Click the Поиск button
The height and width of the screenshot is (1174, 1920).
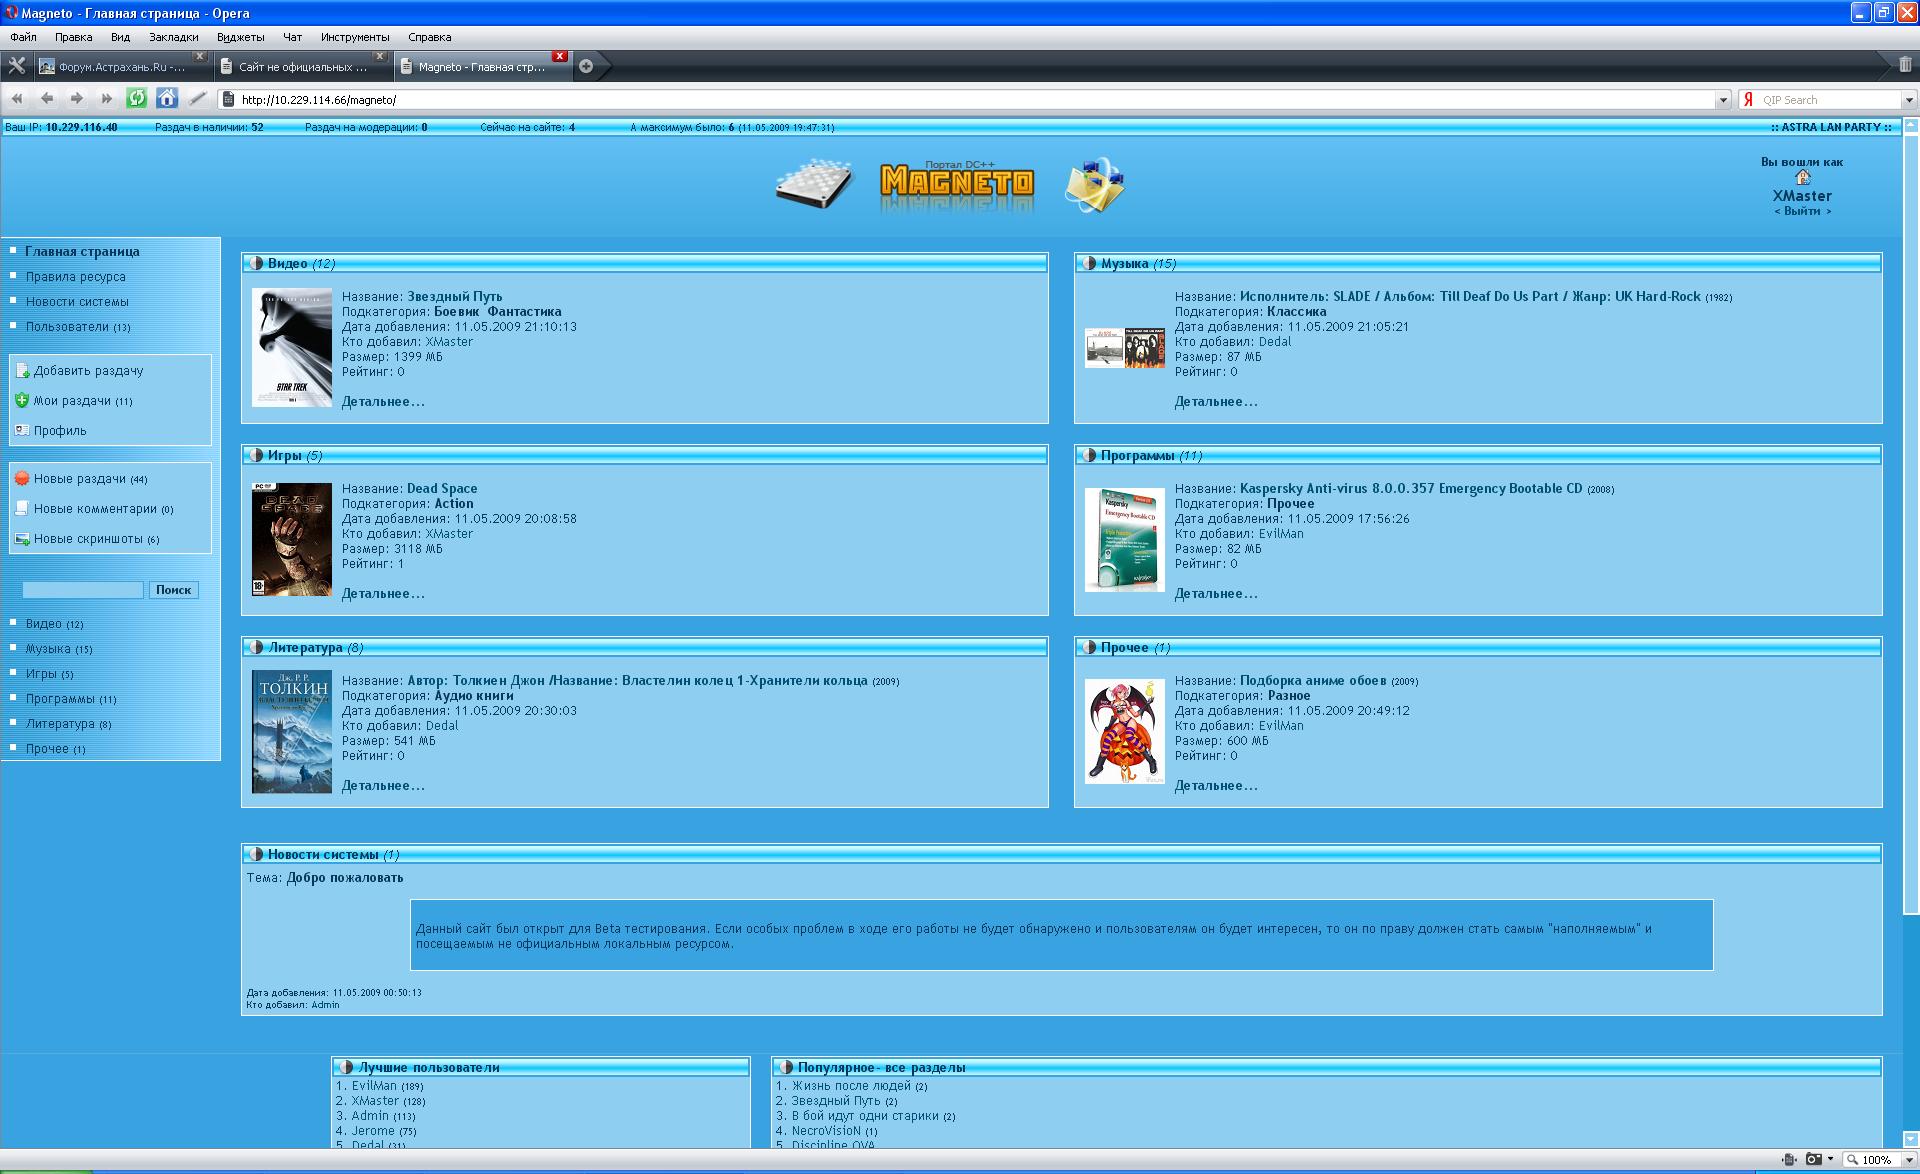(x=173, y=590)
